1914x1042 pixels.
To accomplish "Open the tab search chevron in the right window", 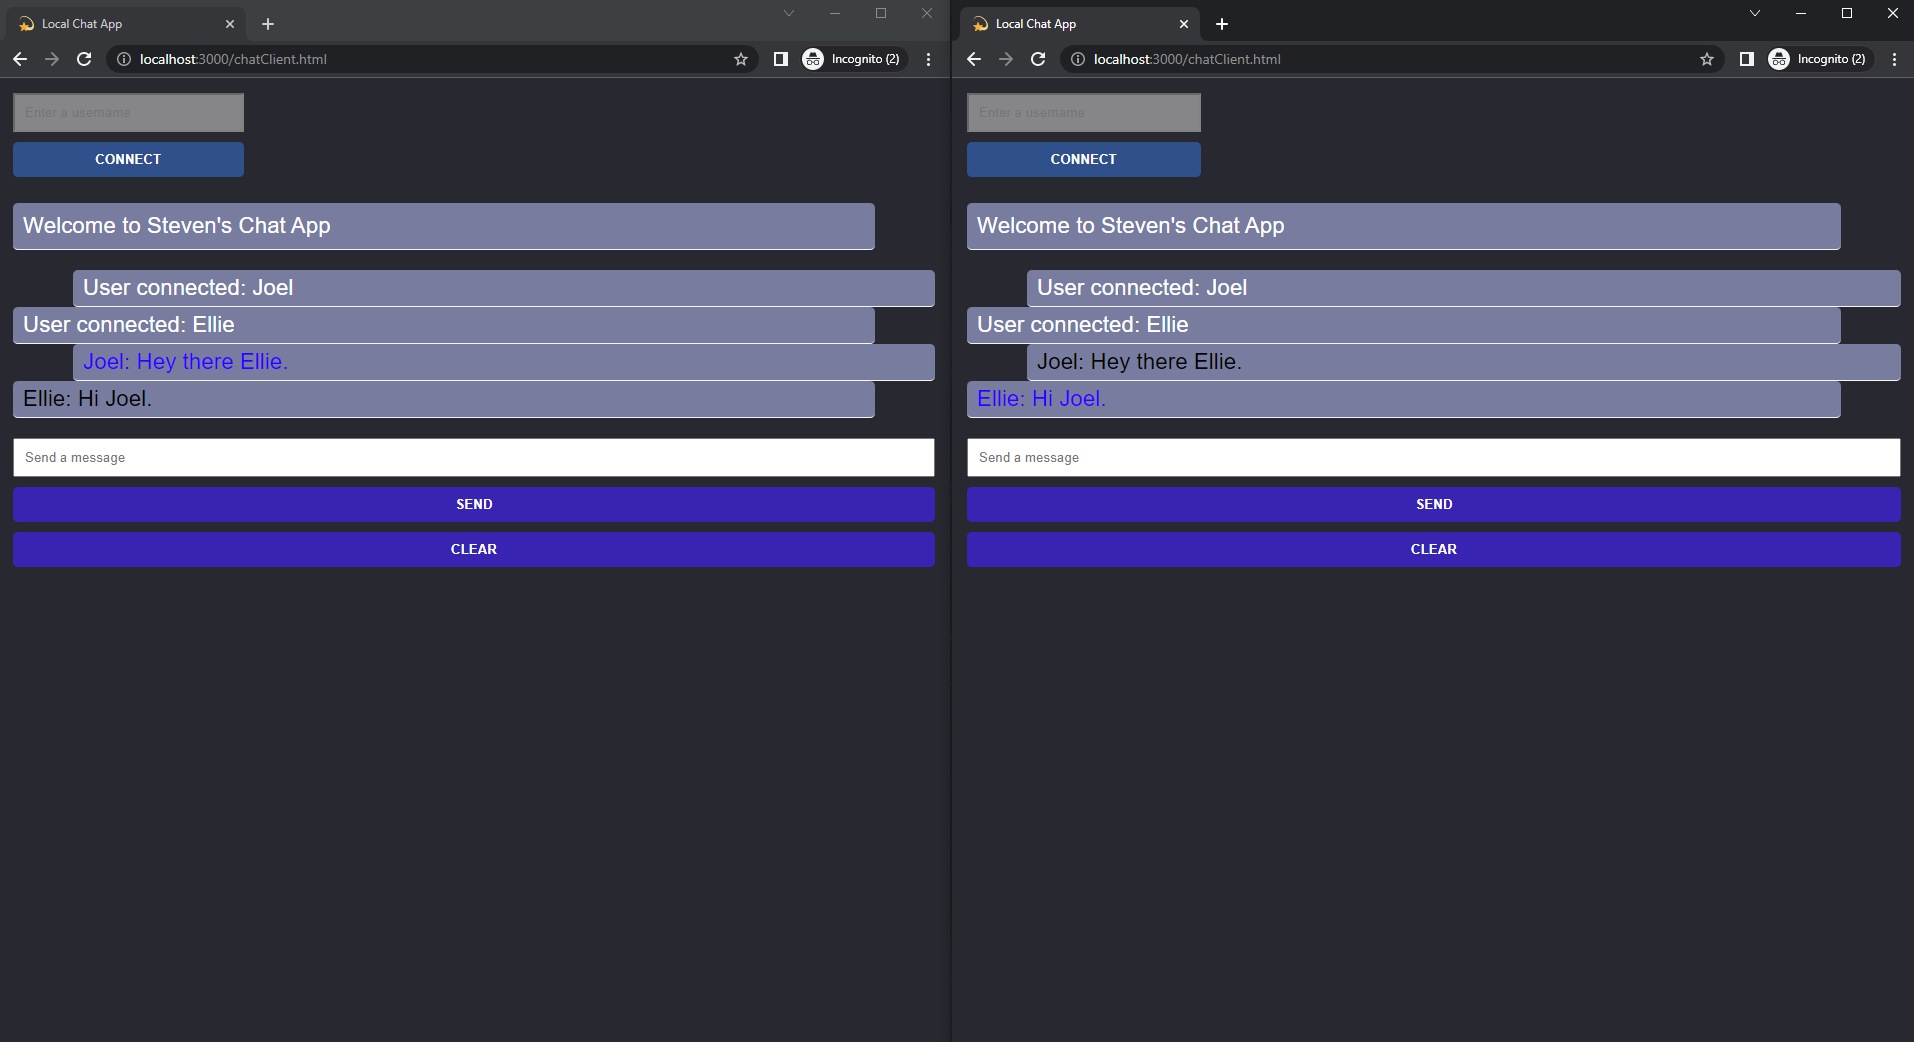I will tap(1754, 13).
